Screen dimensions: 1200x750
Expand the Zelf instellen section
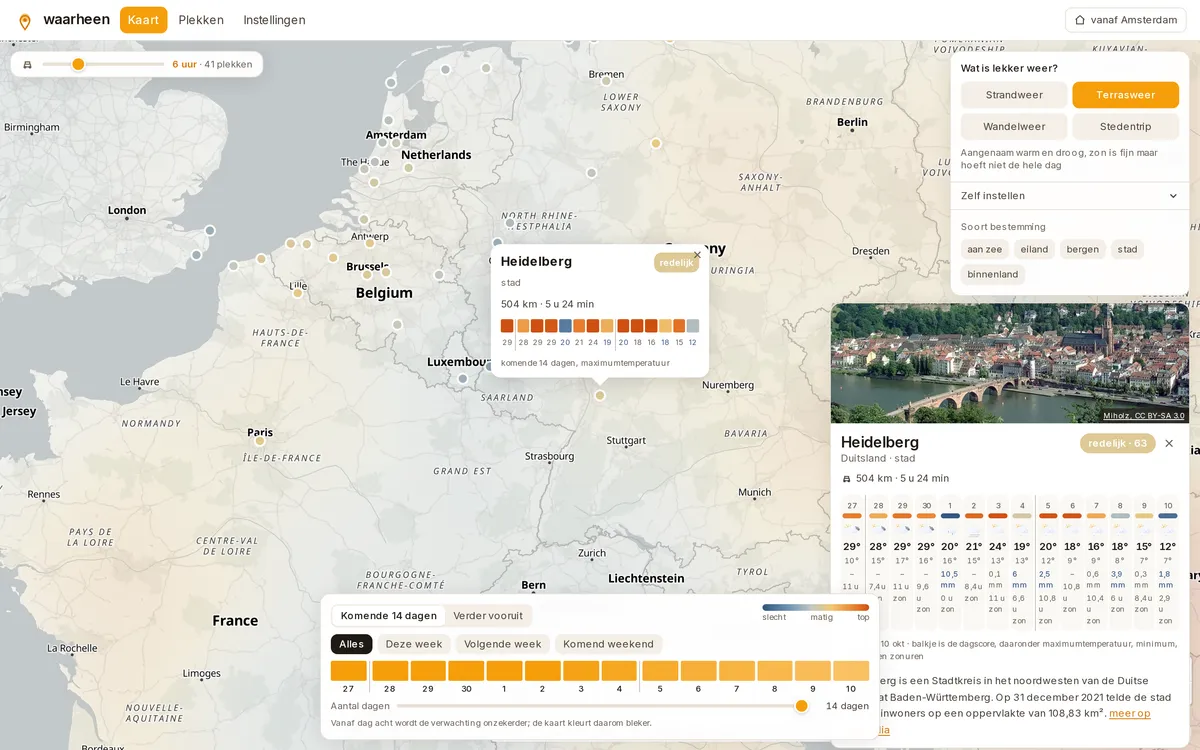tap(1070, 196)
